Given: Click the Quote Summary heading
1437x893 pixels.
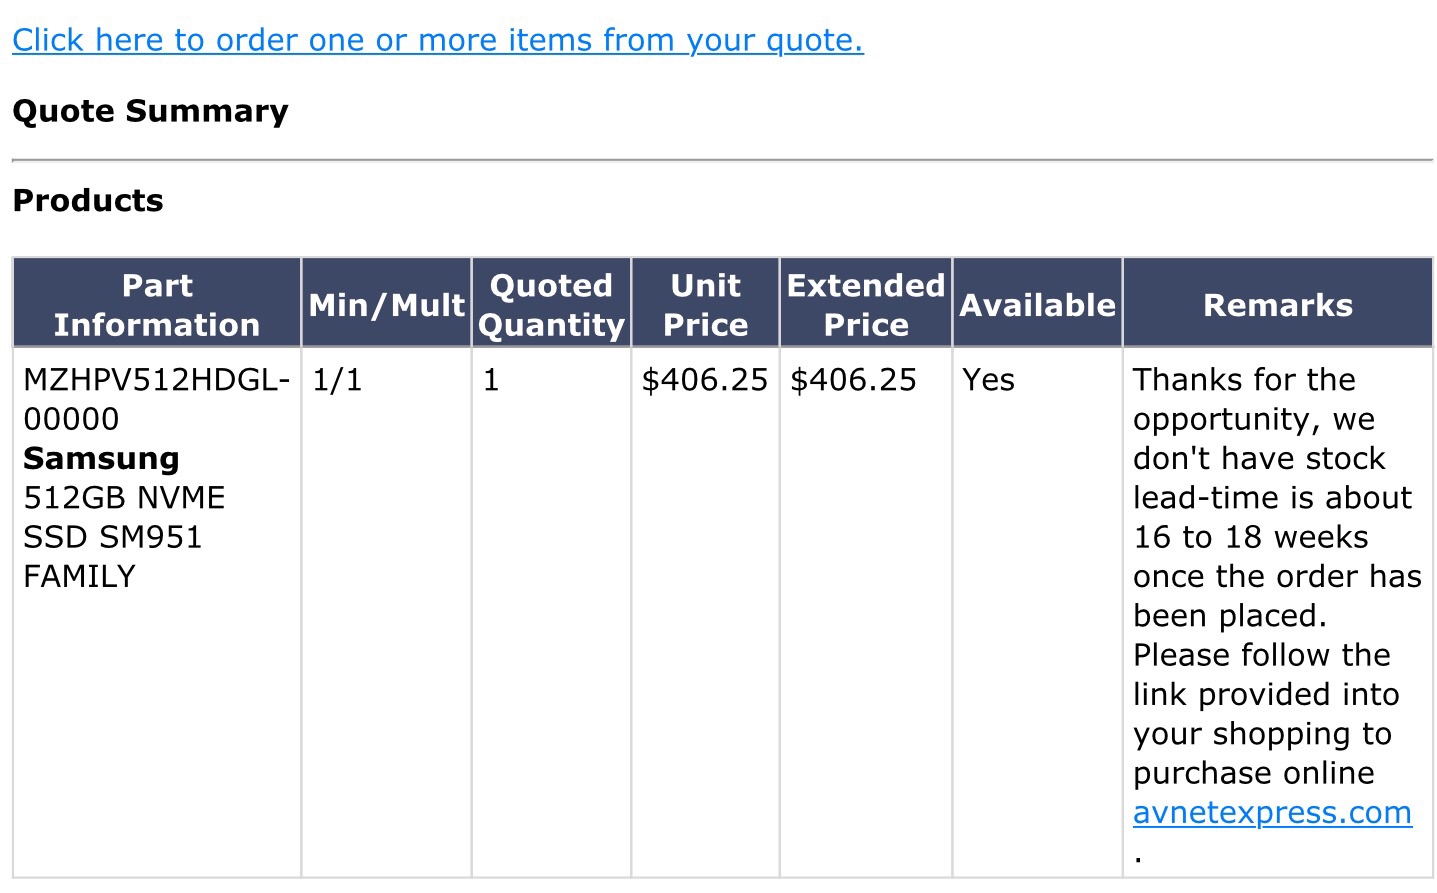Looking at the screenshot, I should click(x=150, y=111).
